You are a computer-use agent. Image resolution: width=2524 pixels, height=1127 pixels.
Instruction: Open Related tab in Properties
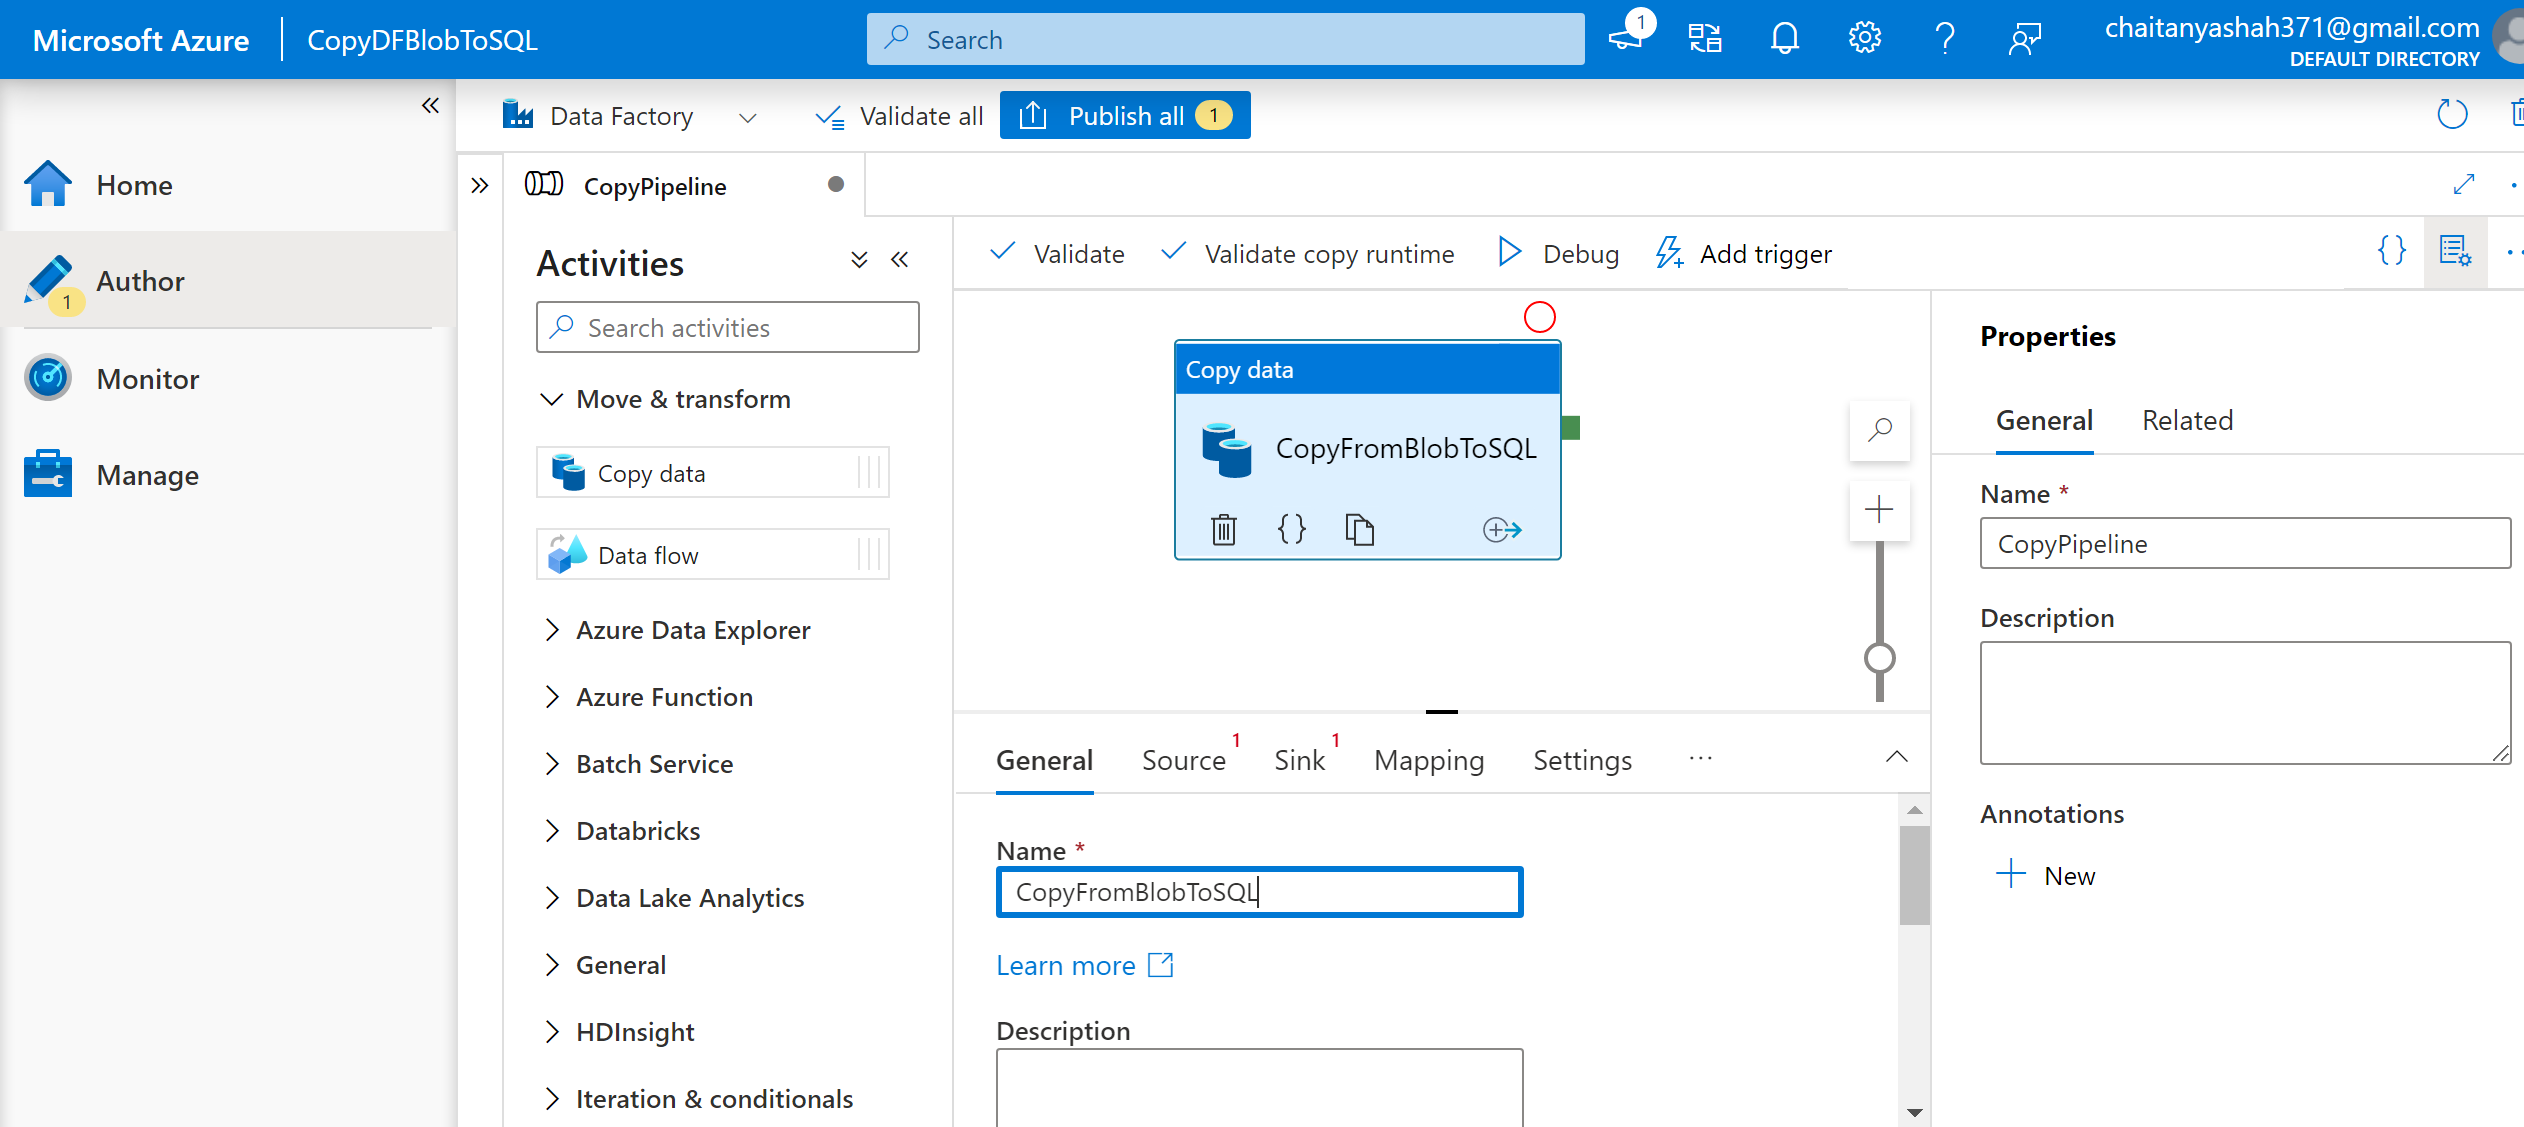point(2187,421)
